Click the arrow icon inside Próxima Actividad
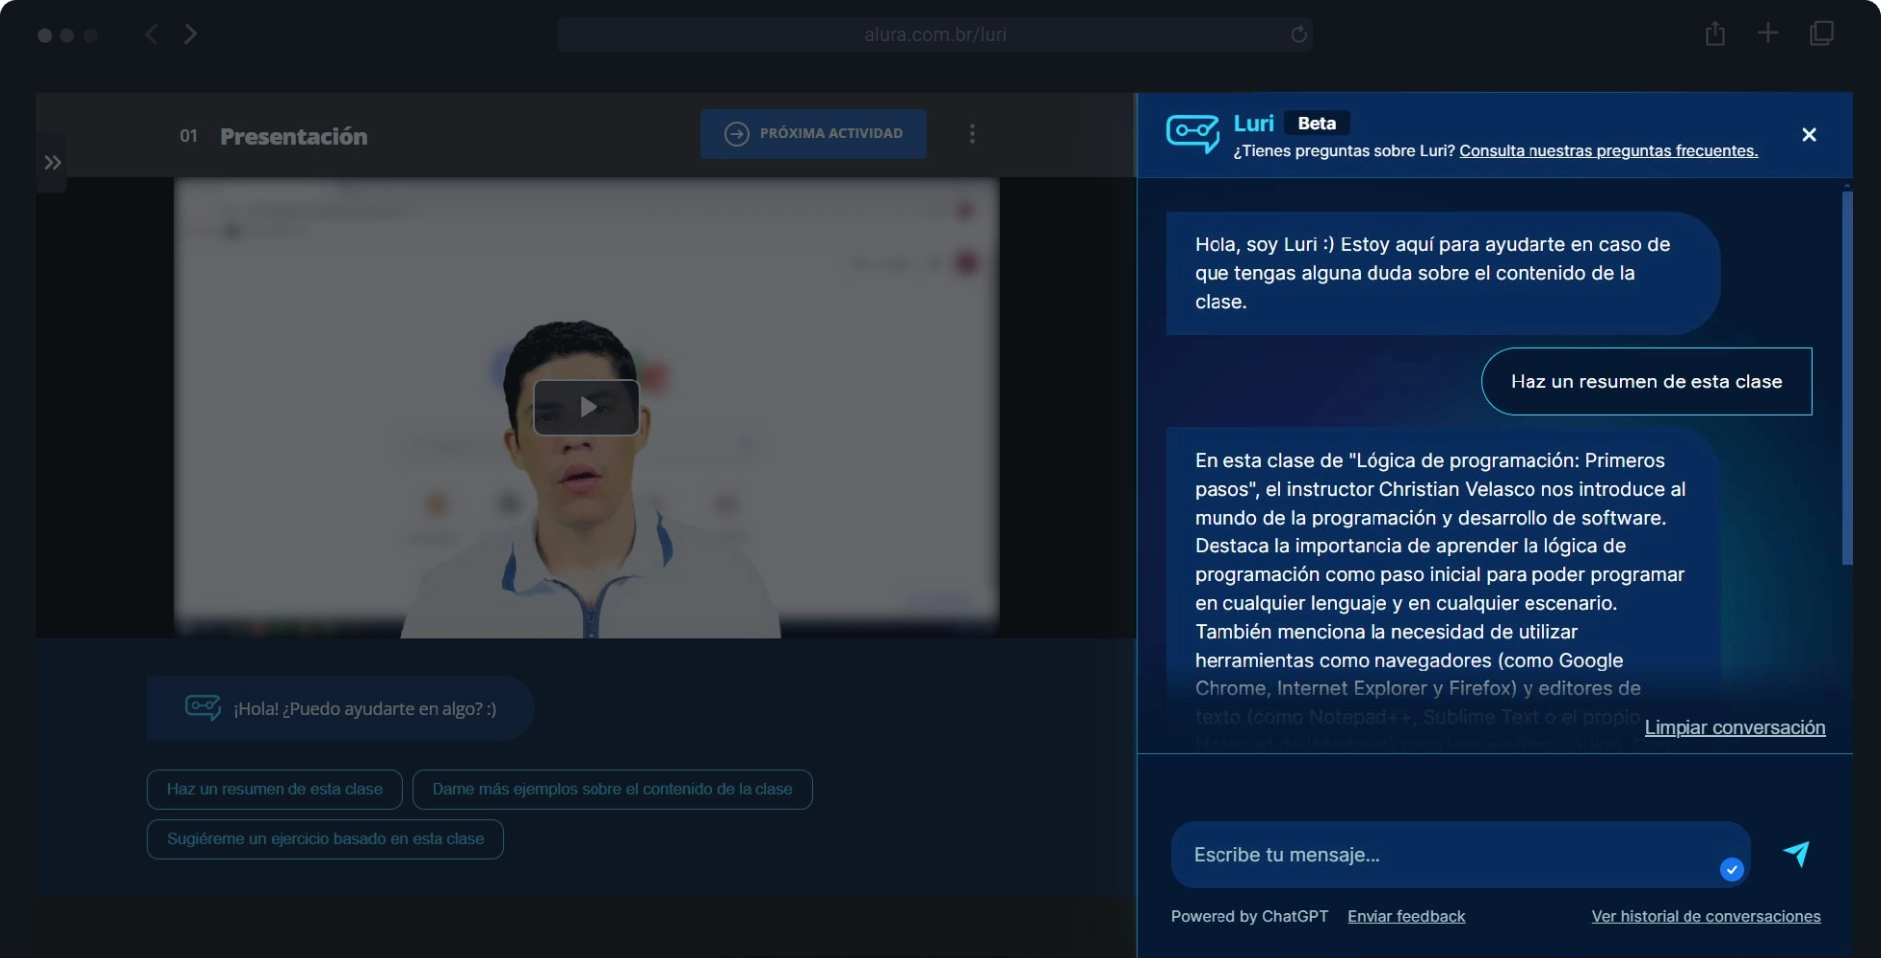 pos(737,133)
